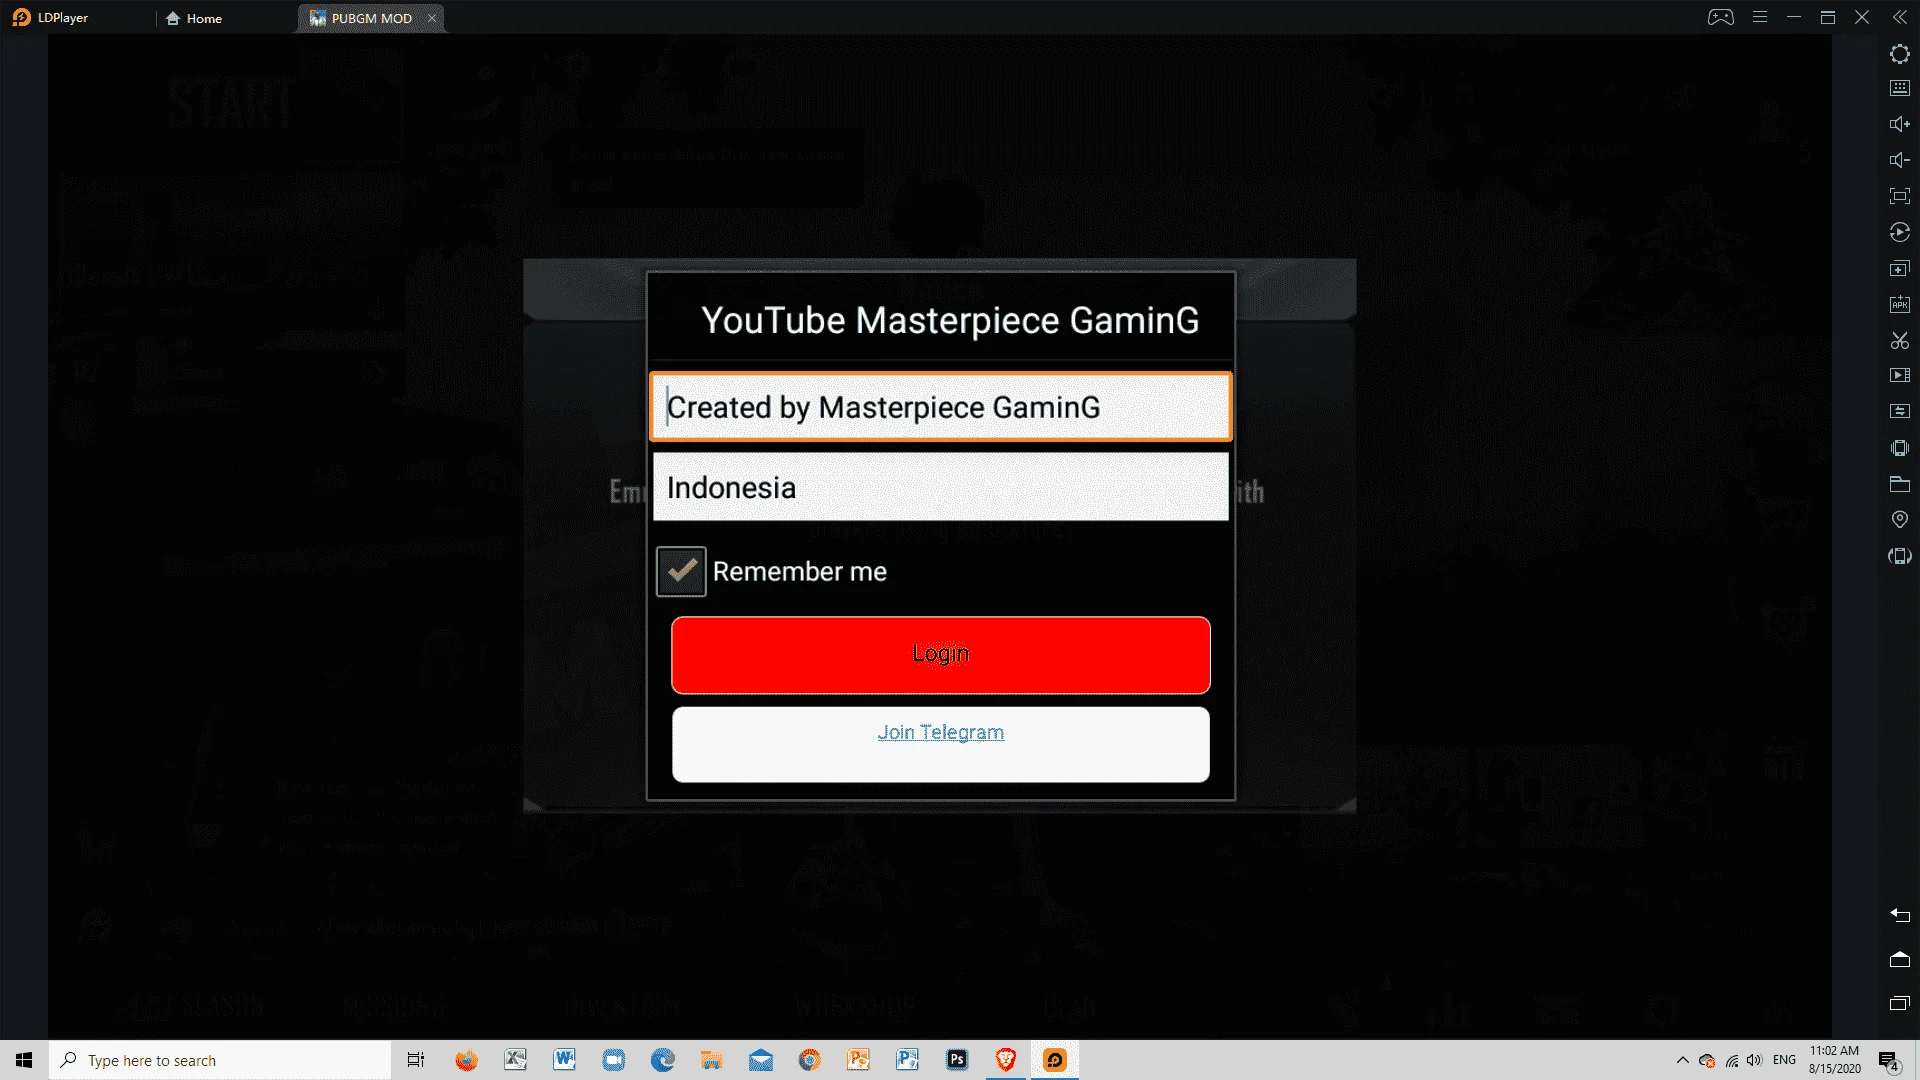Image resolution: width=1920 pixels, height=1080 pixels.
Task: Collapse sidebar with double-chevron icon
Action: tap(1900, 17)
